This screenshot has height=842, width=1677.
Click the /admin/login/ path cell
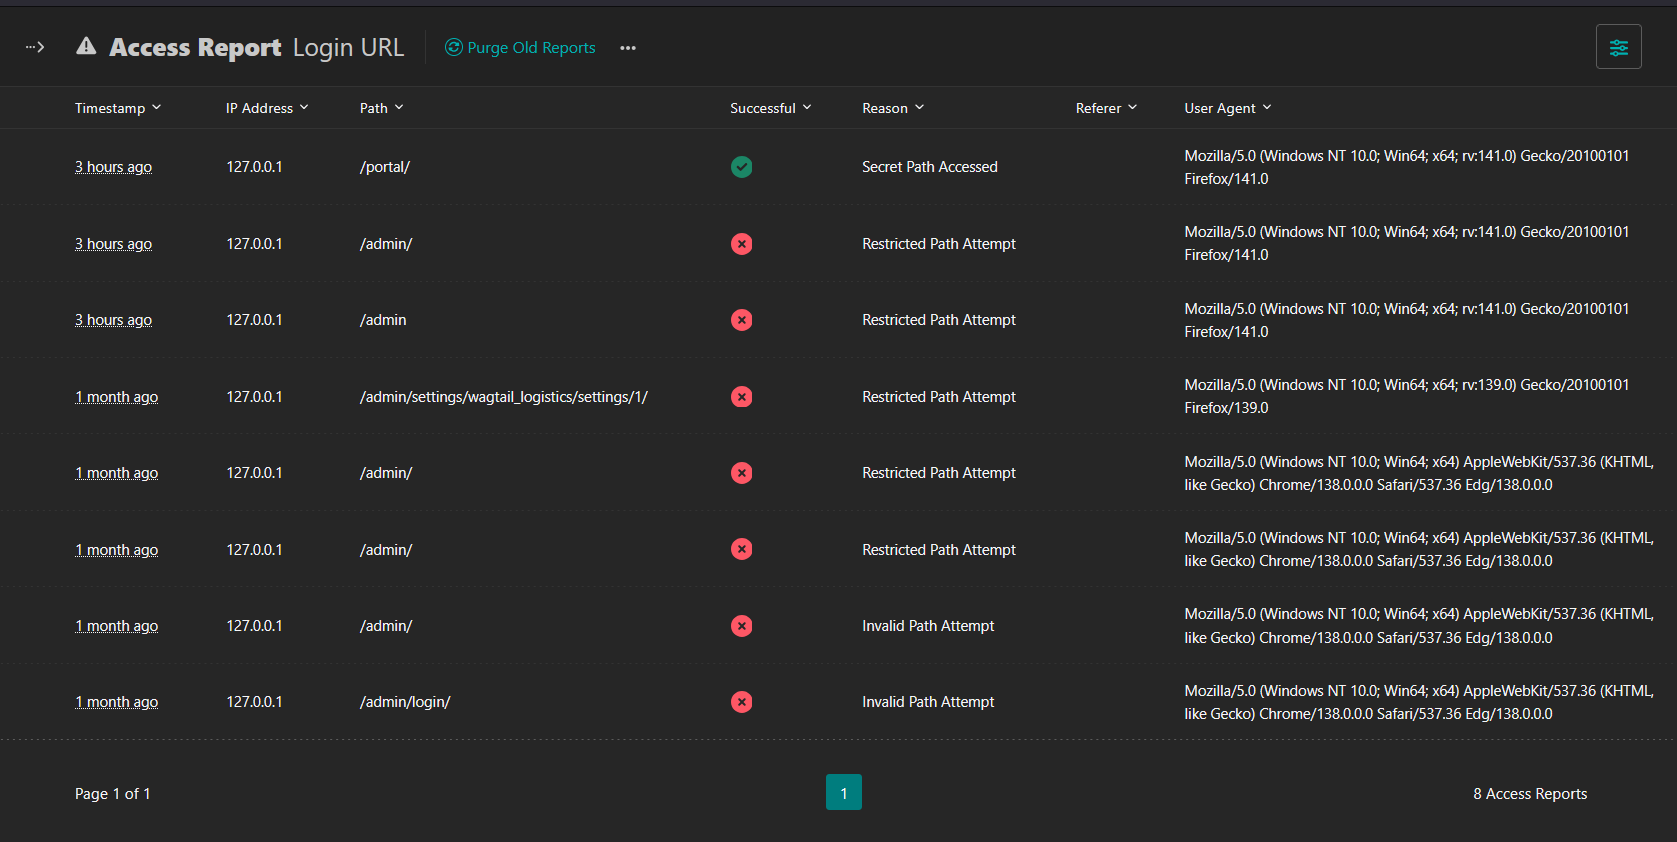tap(405, 702)
